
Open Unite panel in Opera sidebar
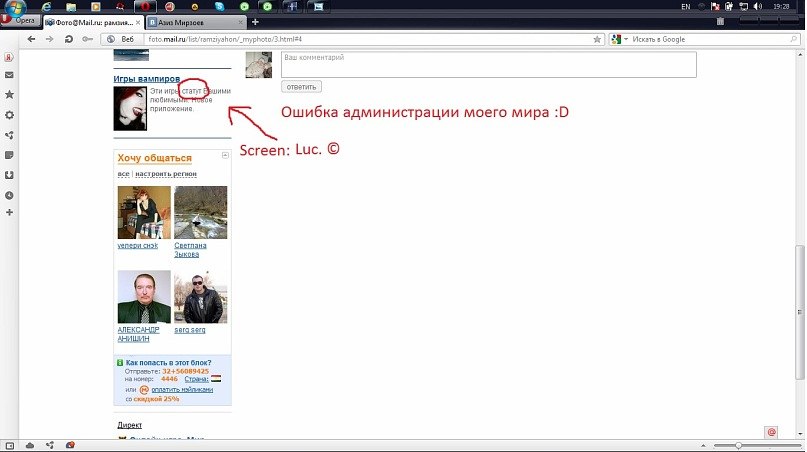tap(9, 135)
